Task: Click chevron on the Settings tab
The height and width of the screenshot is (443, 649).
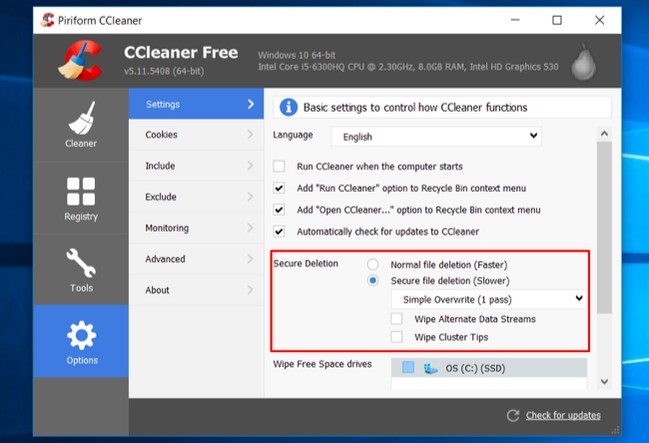Action: pos(250,104)
